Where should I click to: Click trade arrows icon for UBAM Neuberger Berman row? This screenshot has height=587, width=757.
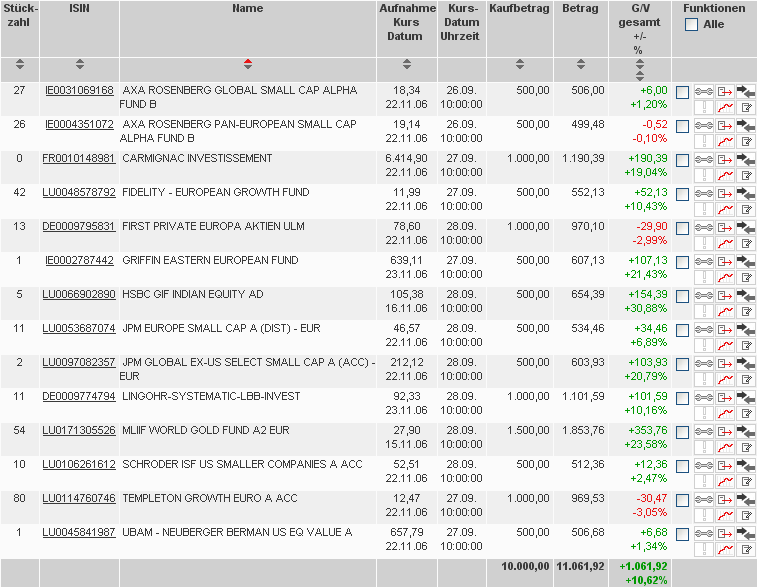coord(746,533)
